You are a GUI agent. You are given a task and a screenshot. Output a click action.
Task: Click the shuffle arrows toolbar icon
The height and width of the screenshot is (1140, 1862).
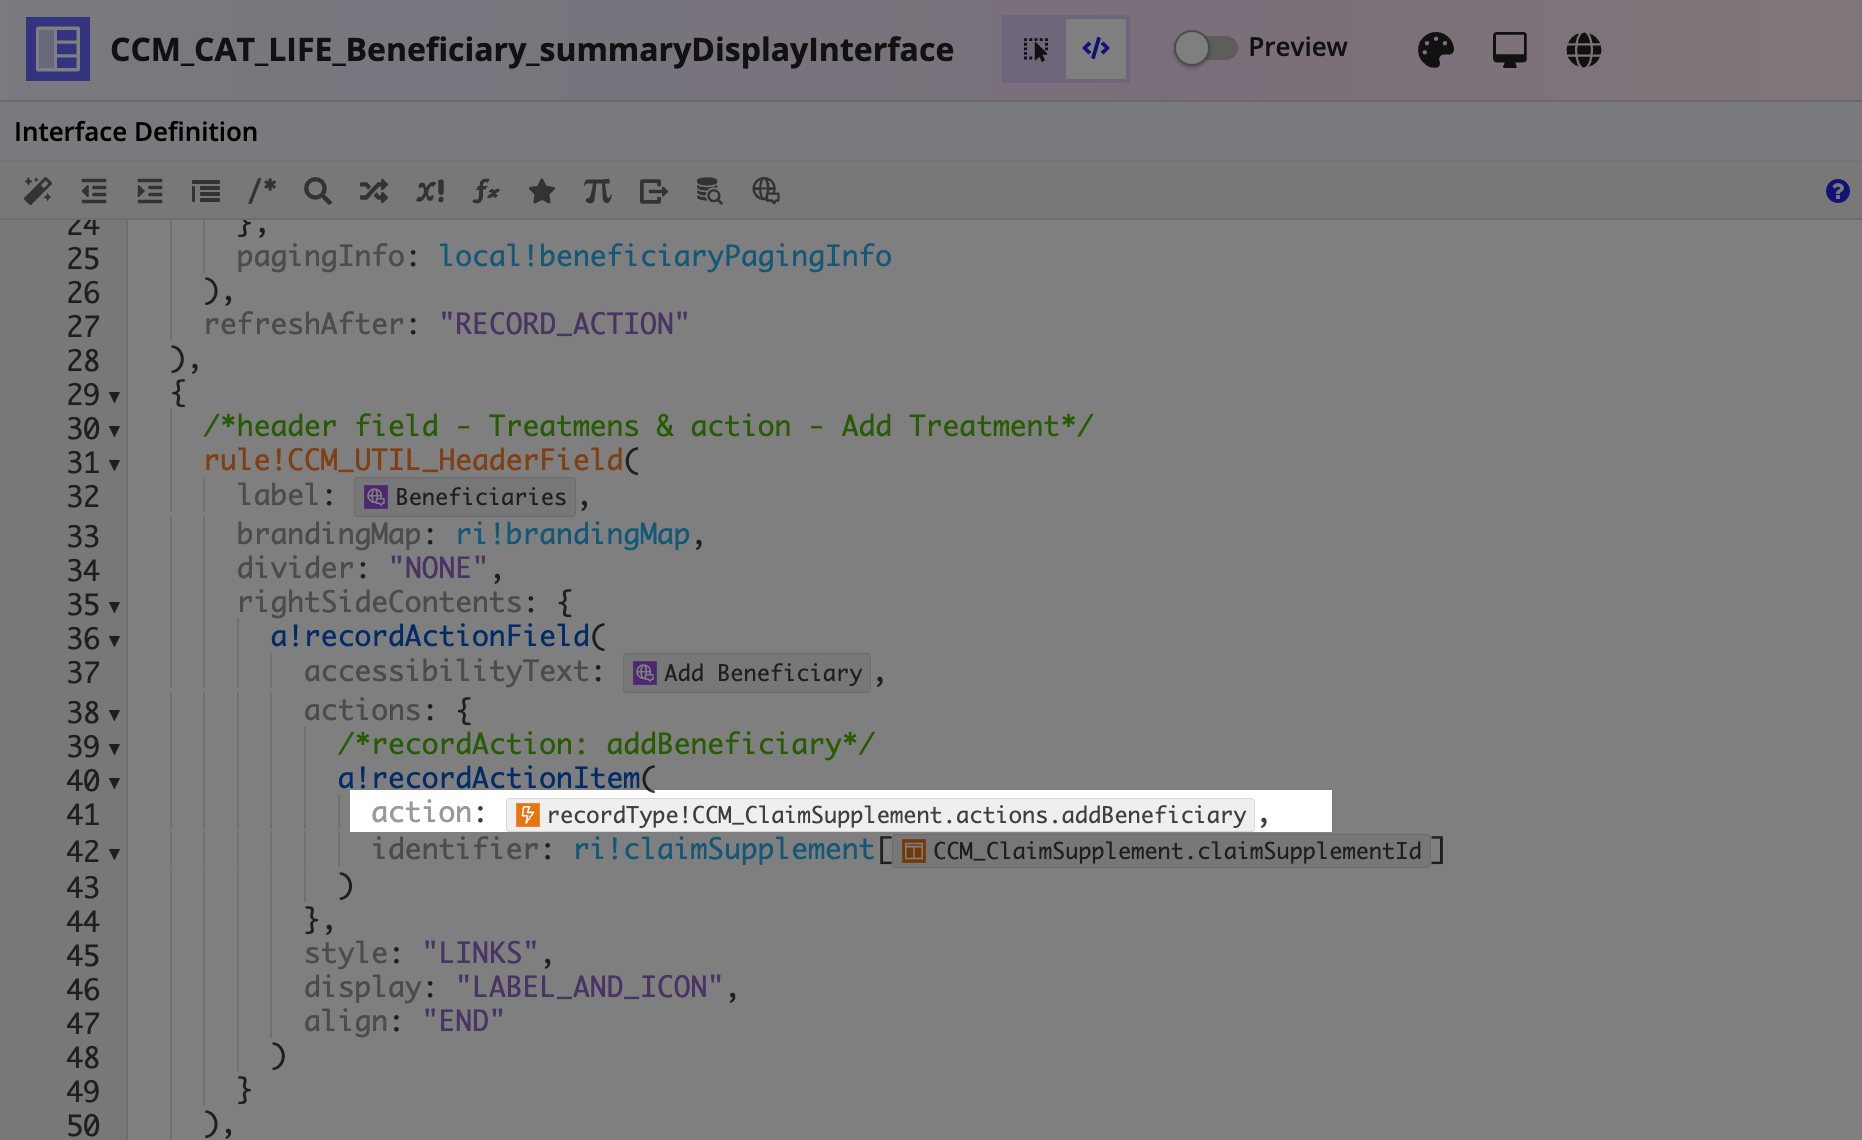[x=374, y=191]
